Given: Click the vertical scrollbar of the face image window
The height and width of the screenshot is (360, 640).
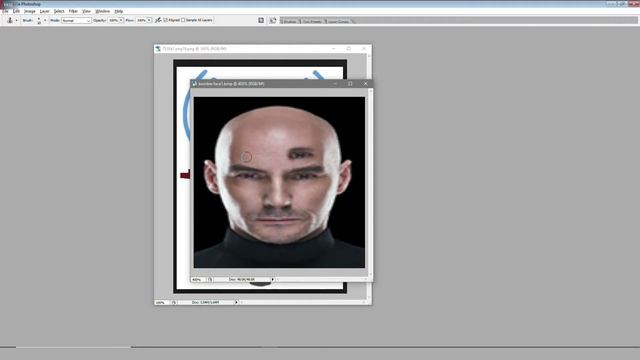Looking at the screenshot, I should (371, 183).
